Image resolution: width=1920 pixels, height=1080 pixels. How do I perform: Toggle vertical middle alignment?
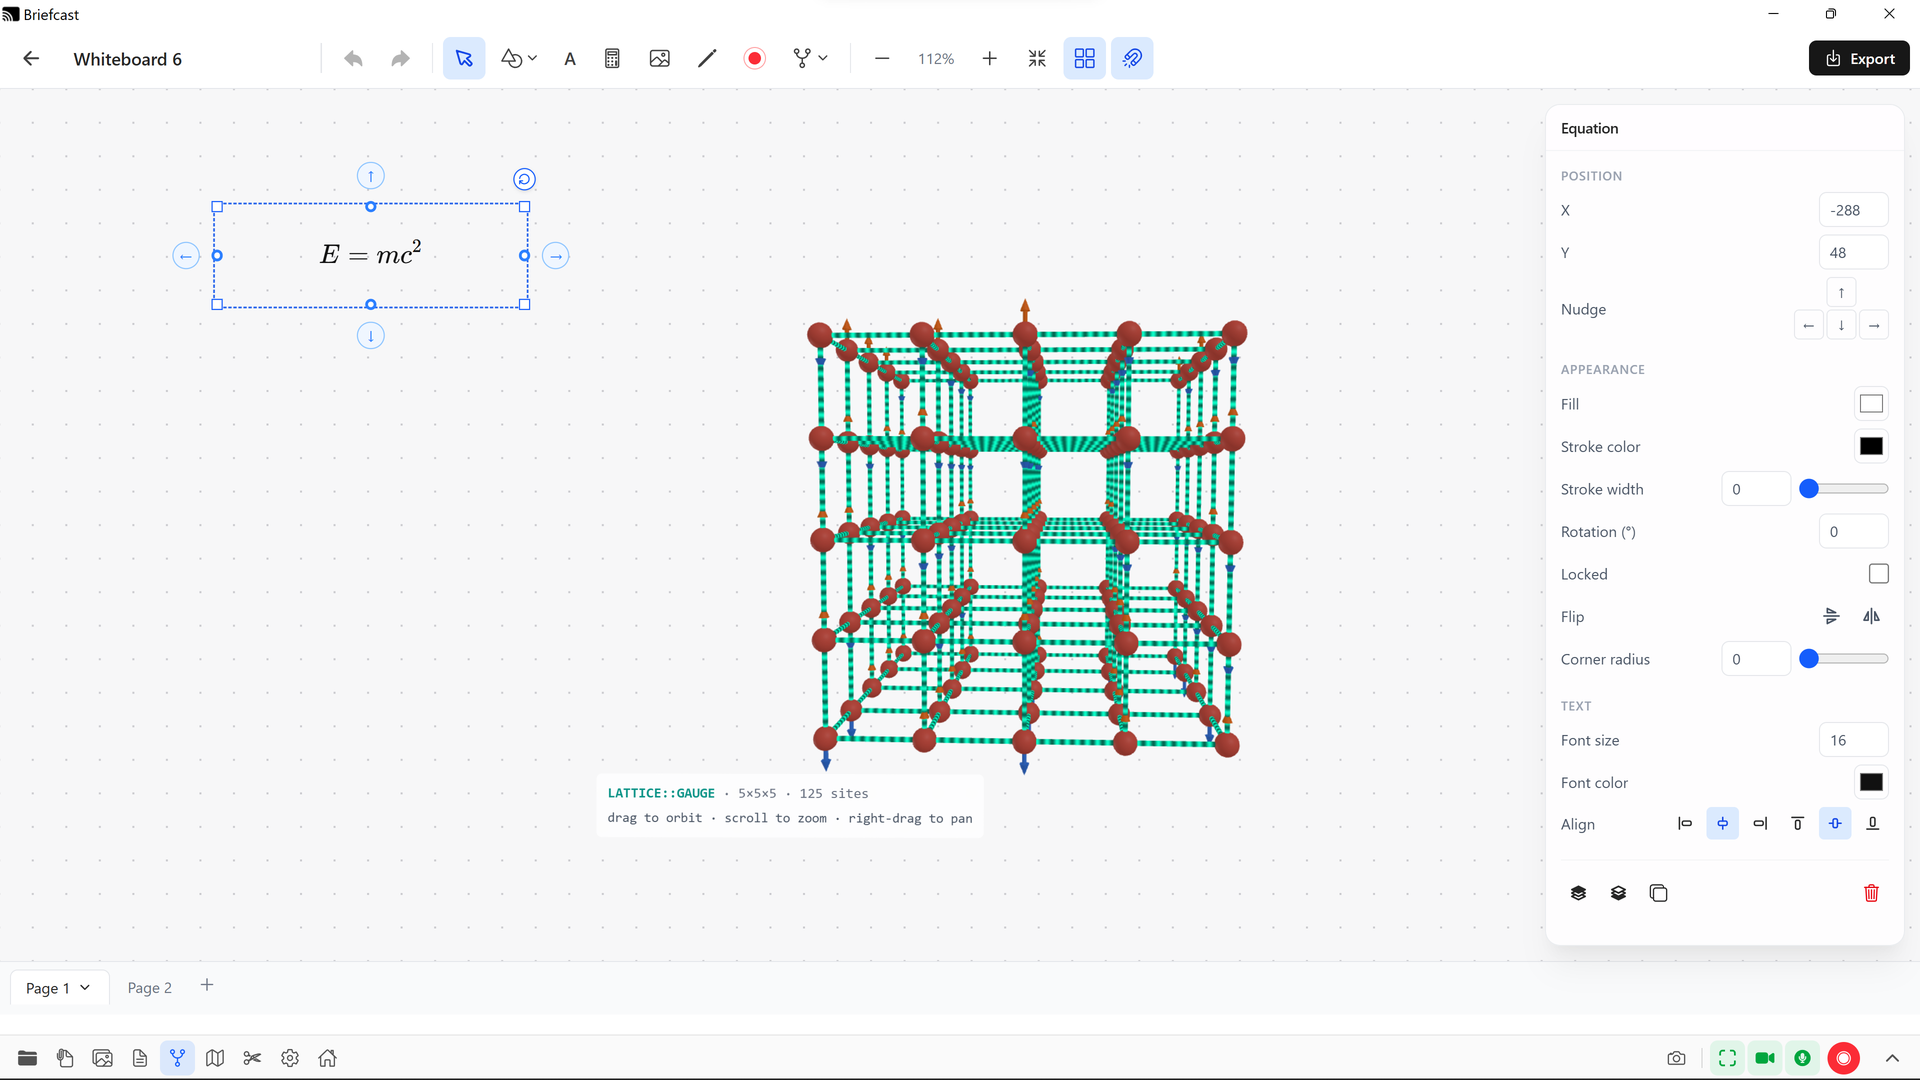[1835, 824]
